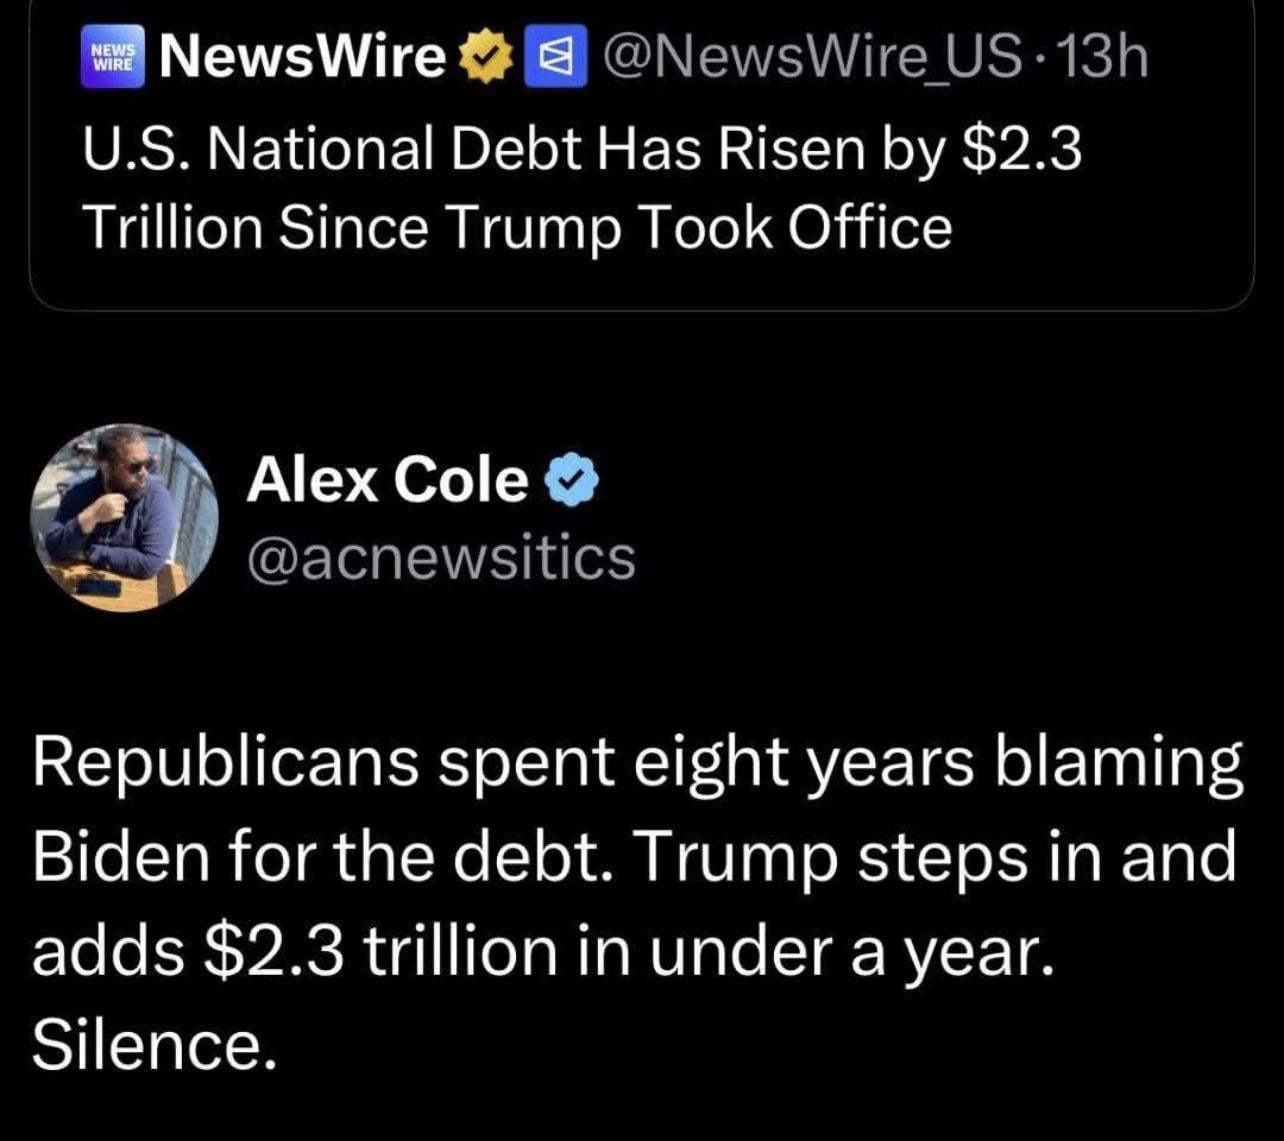Image resolution: width=1284 pixels, height=1141 pixels.
Task: Click Alex Cole's blue verified checkmark
Action: tap(571, 482)
